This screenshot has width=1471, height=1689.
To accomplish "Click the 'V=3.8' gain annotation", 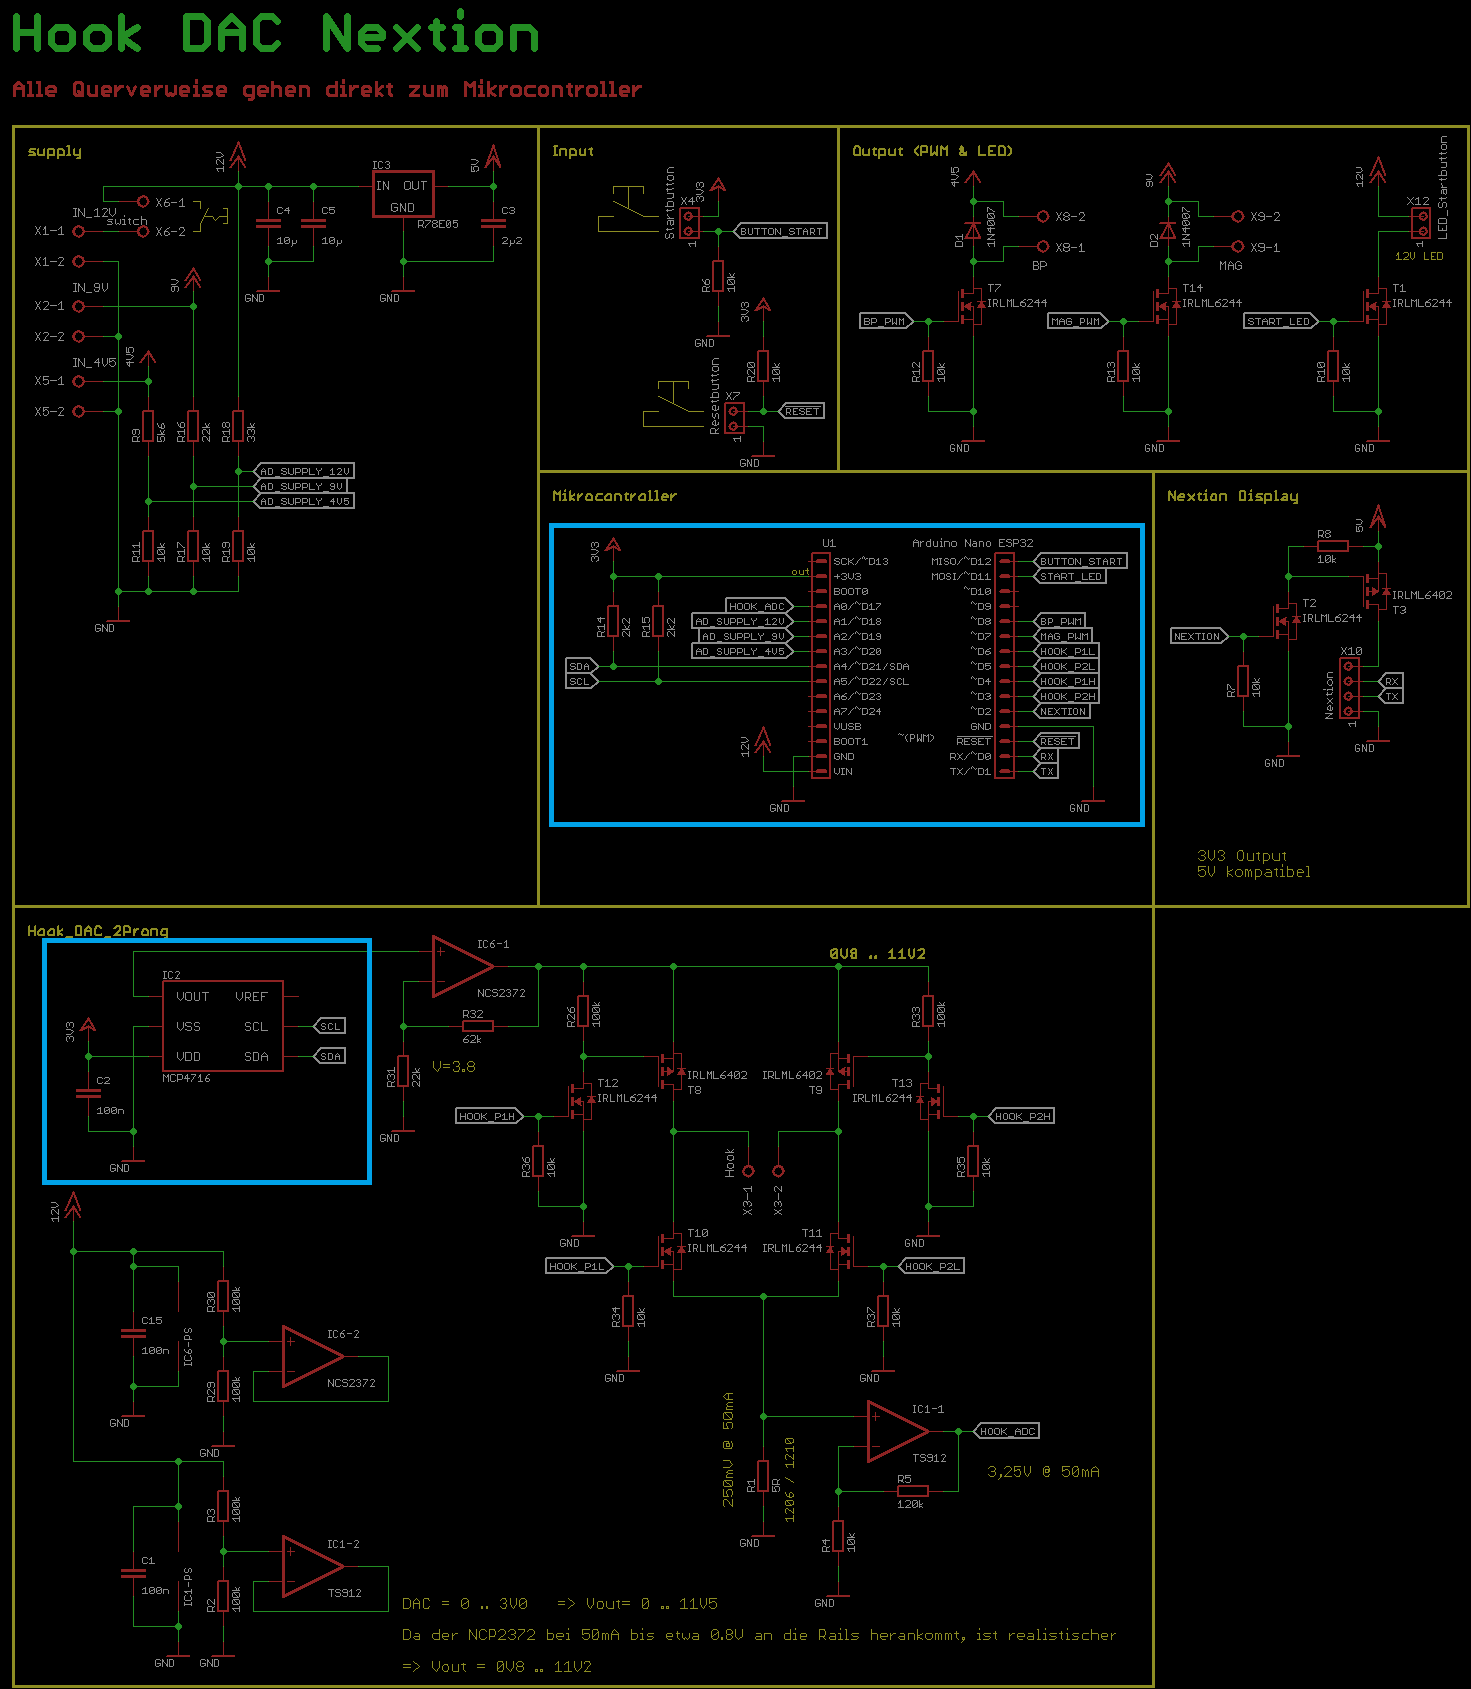I will (454, 1067).
